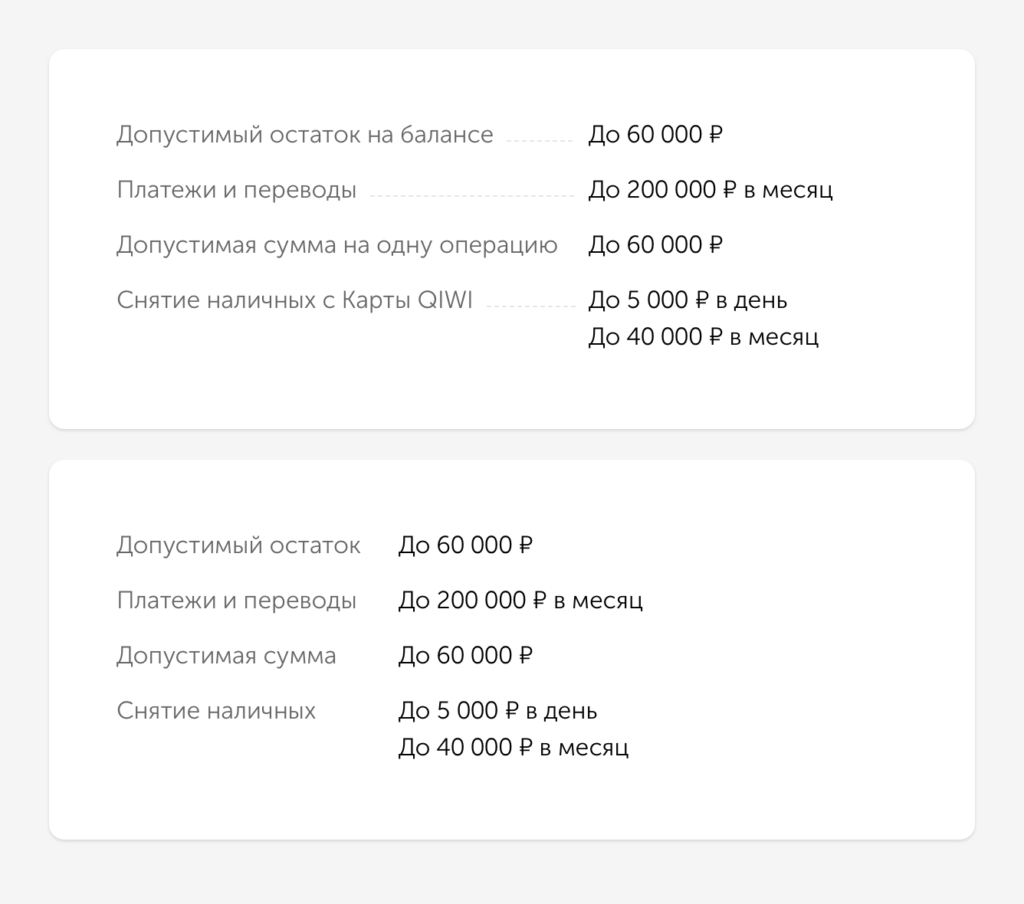Click 'Платежи и переводы' in top card
The height and width of the screenshot is (904, 1024).
(236, 190)
